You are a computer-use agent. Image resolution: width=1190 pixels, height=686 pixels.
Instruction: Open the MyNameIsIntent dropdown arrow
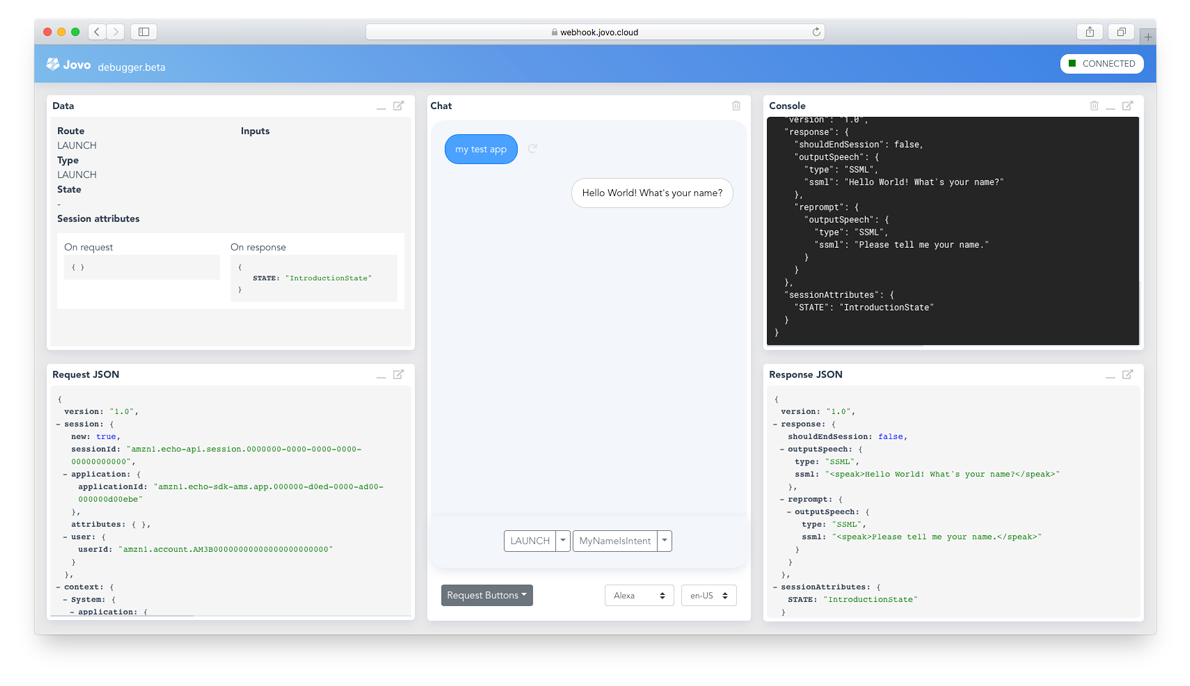[x=665, y=541]
